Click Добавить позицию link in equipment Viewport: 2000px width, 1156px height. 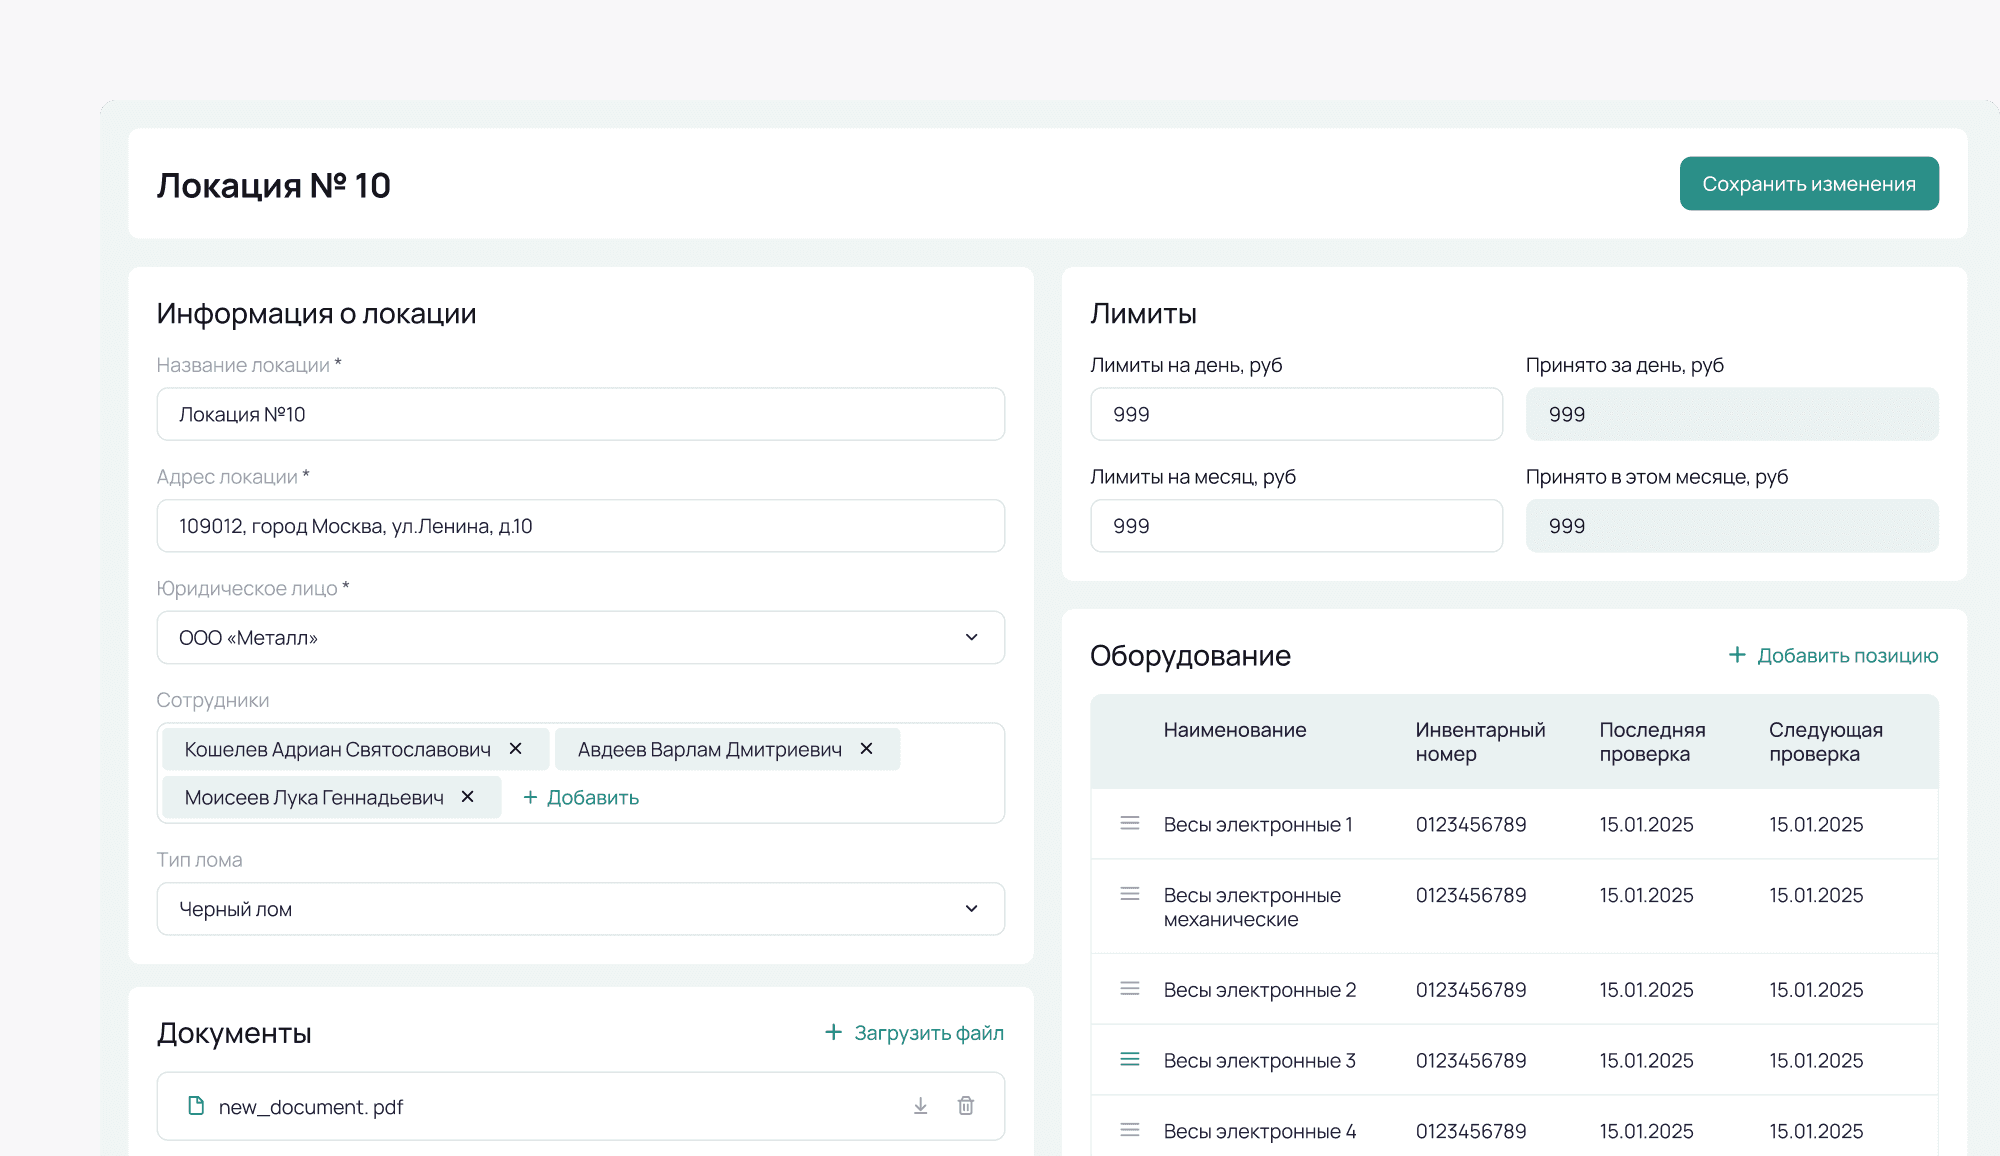tap(1834, 656)
